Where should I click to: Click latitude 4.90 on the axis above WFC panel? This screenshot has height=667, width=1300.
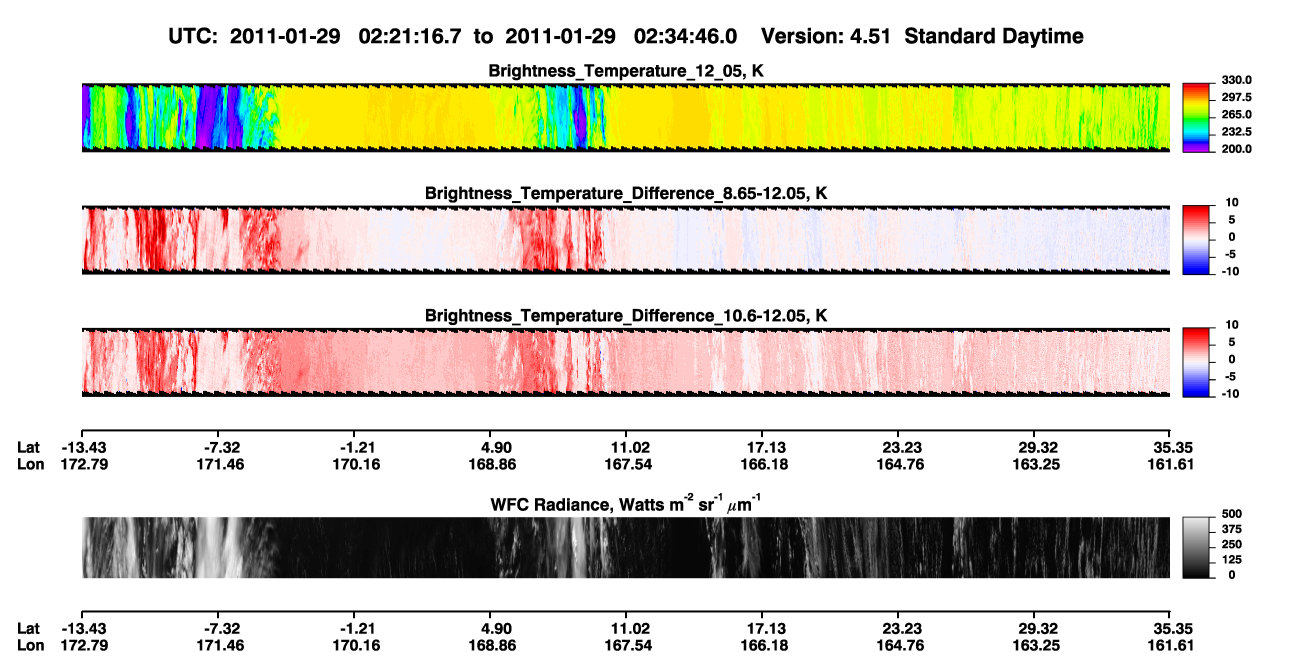[490, 448]
